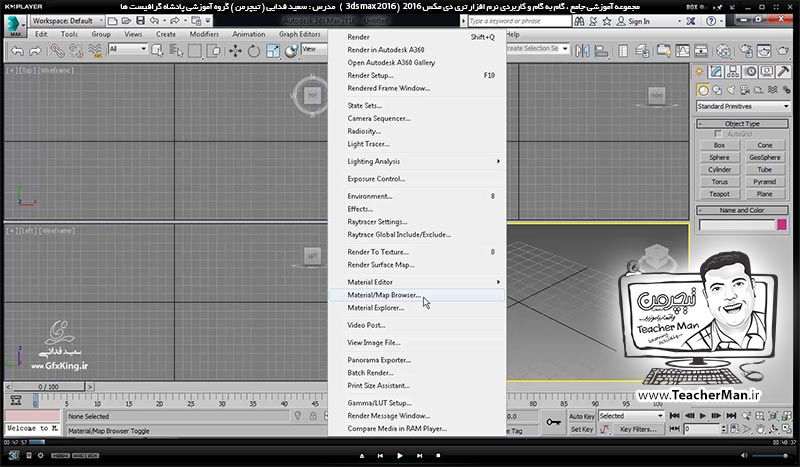Viewport: 800px width, 467px height.
Task: Choose Render Setup from the menu
Action: pos(417,75)
